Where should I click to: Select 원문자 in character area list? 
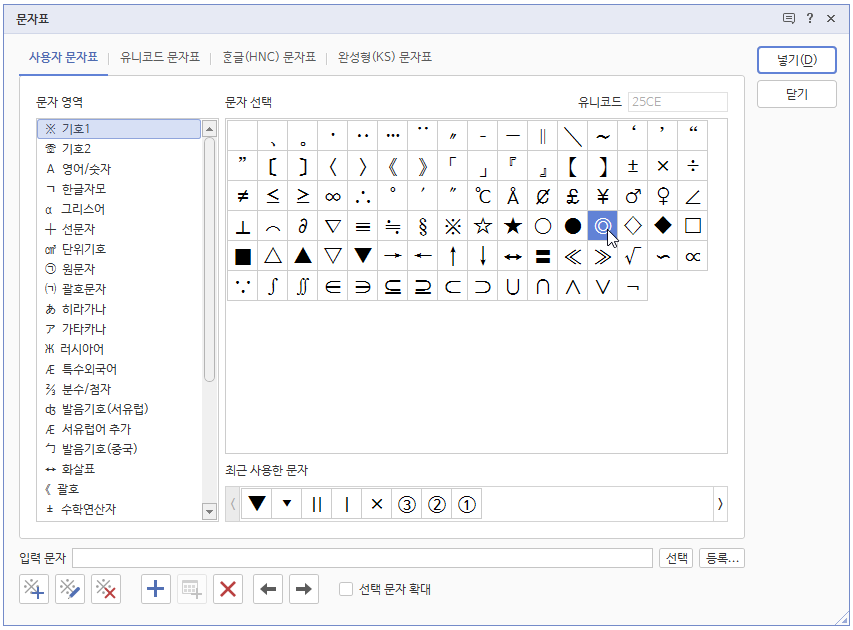(119, 269)
